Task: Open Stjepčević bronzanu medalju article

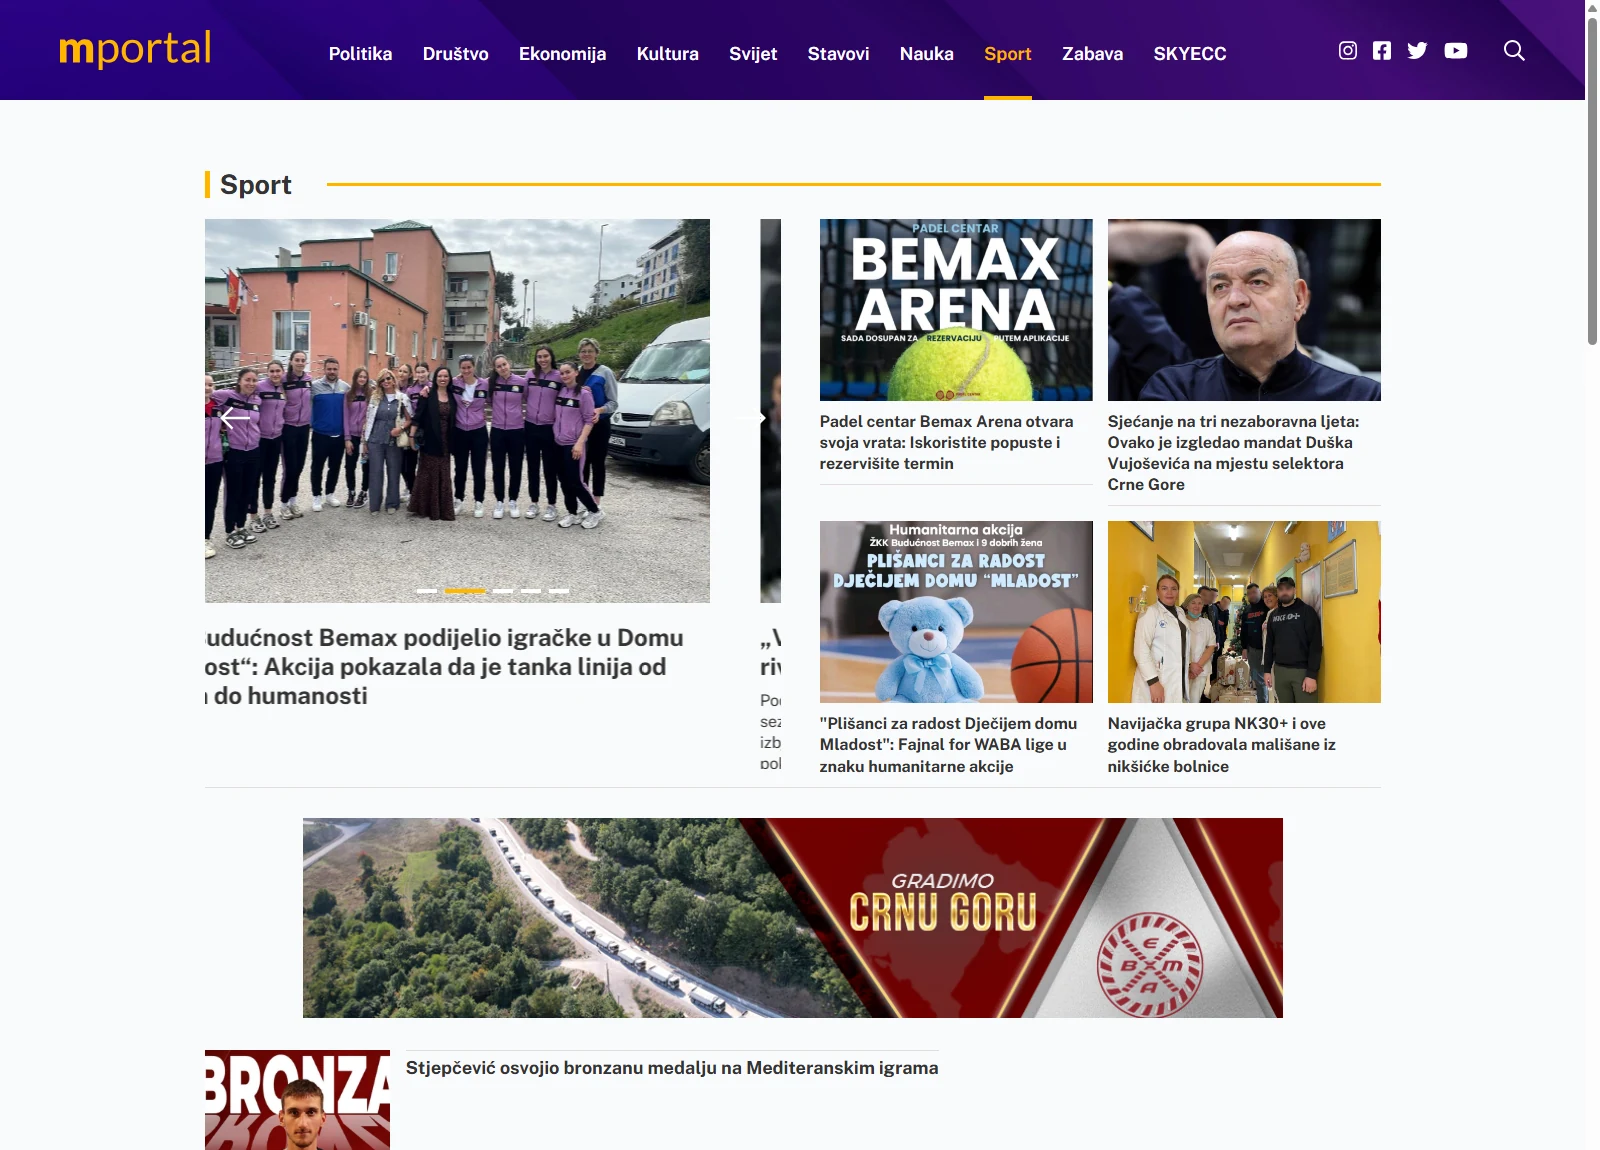Action: (x=672, y=1068)
